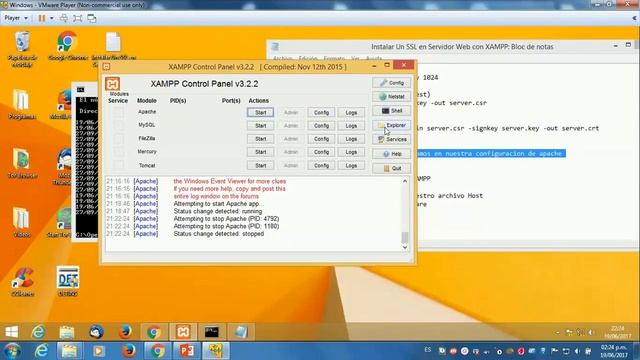The width and height of the screenshot is (640, 360).
Task: Click the XAMPP title bar icon
Action: [107, 67]
